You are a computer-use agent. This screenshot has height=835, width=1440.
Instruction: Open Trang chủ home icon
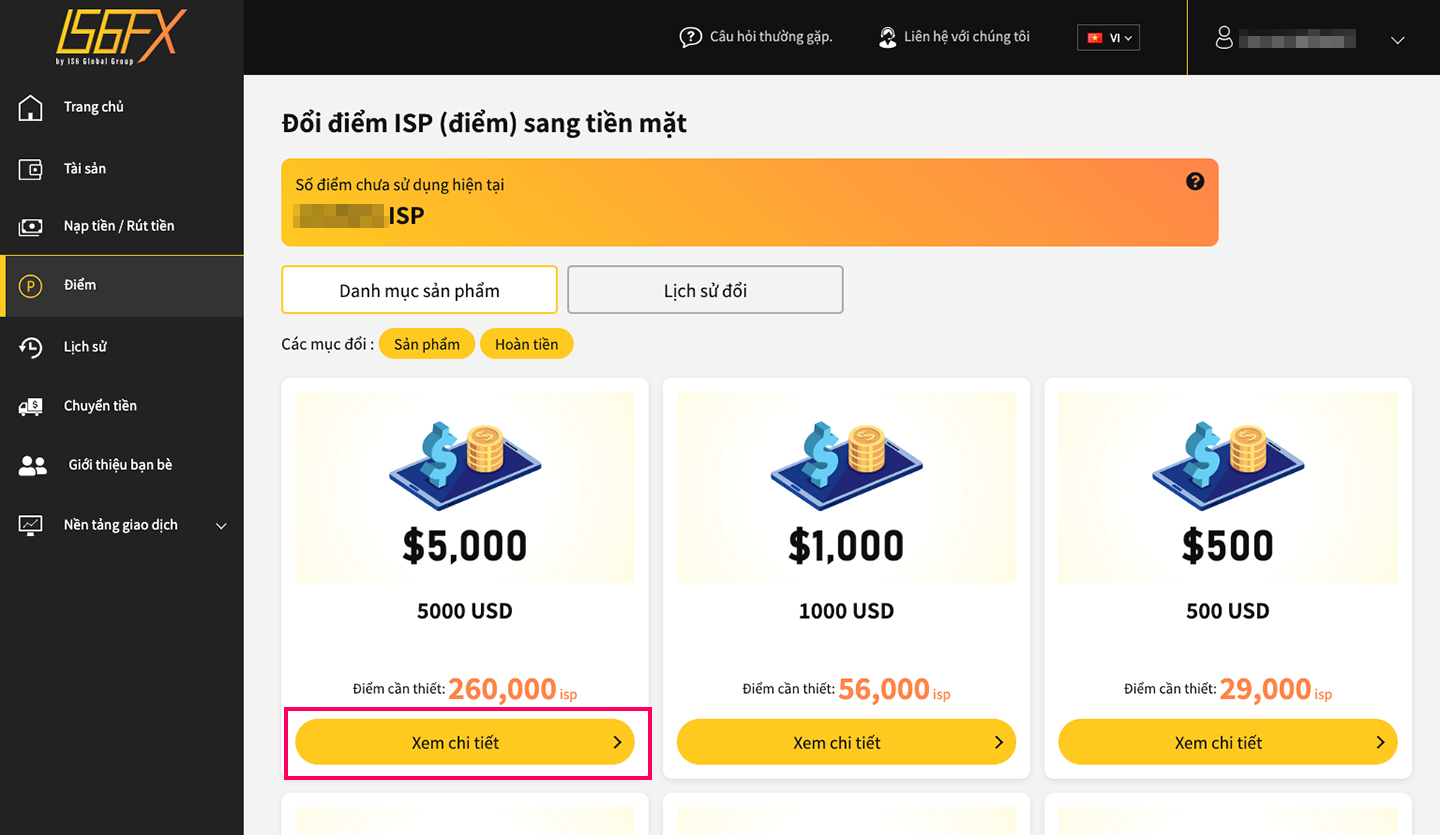pos(31,107)
